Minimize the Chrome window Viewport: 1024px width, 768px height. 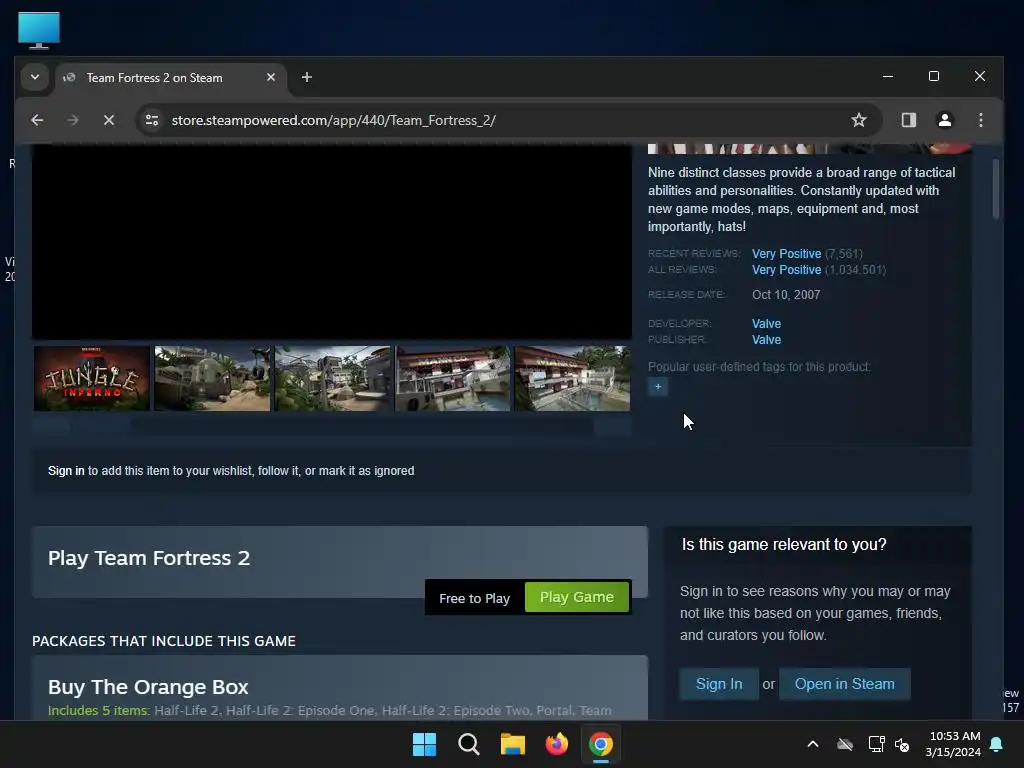tap(888, 76)
